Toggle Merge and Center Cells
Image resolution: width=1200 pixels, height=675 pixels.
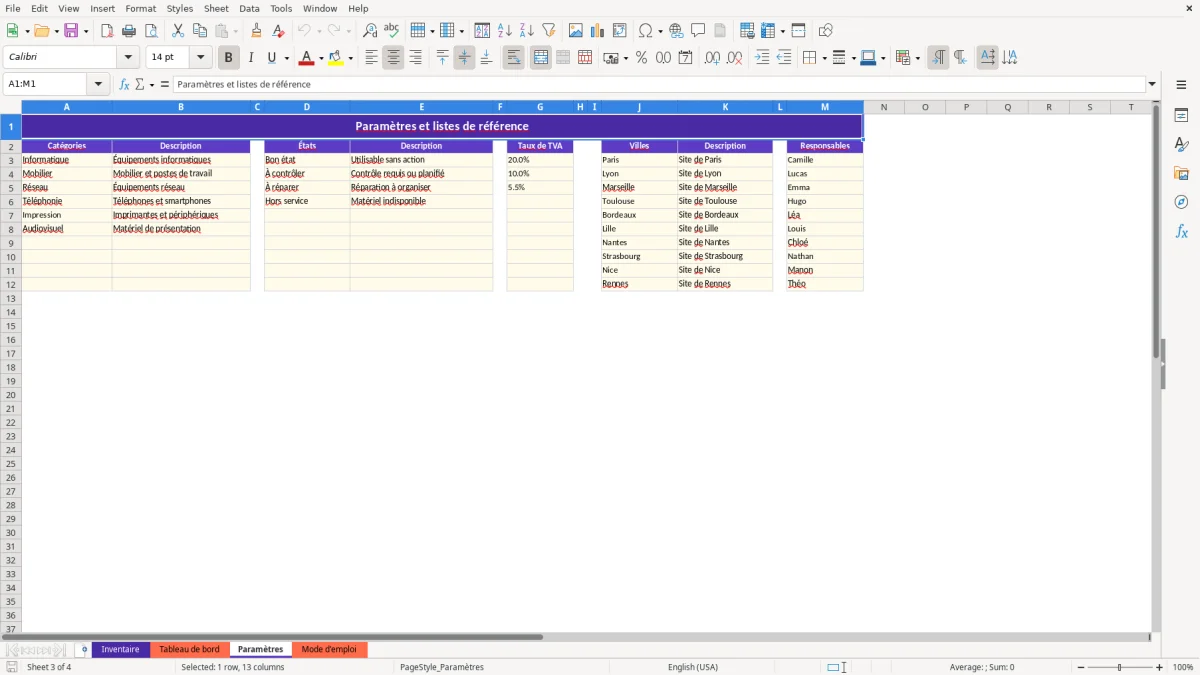[540, 58]
